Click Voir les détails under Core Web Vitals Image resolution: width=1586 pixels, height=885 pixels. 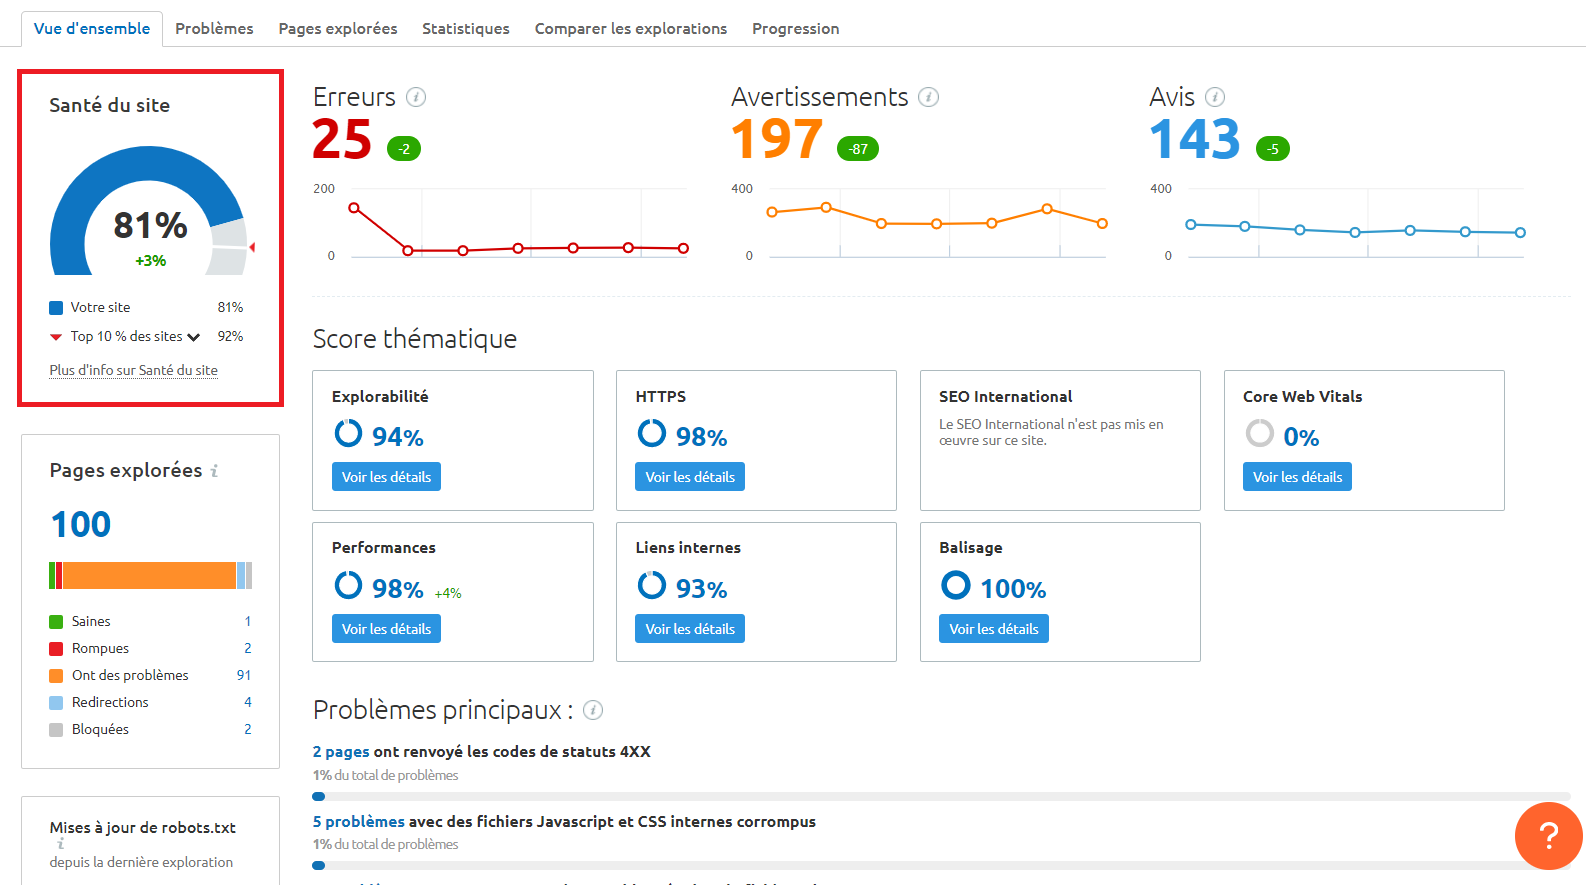click(1298, 477)
